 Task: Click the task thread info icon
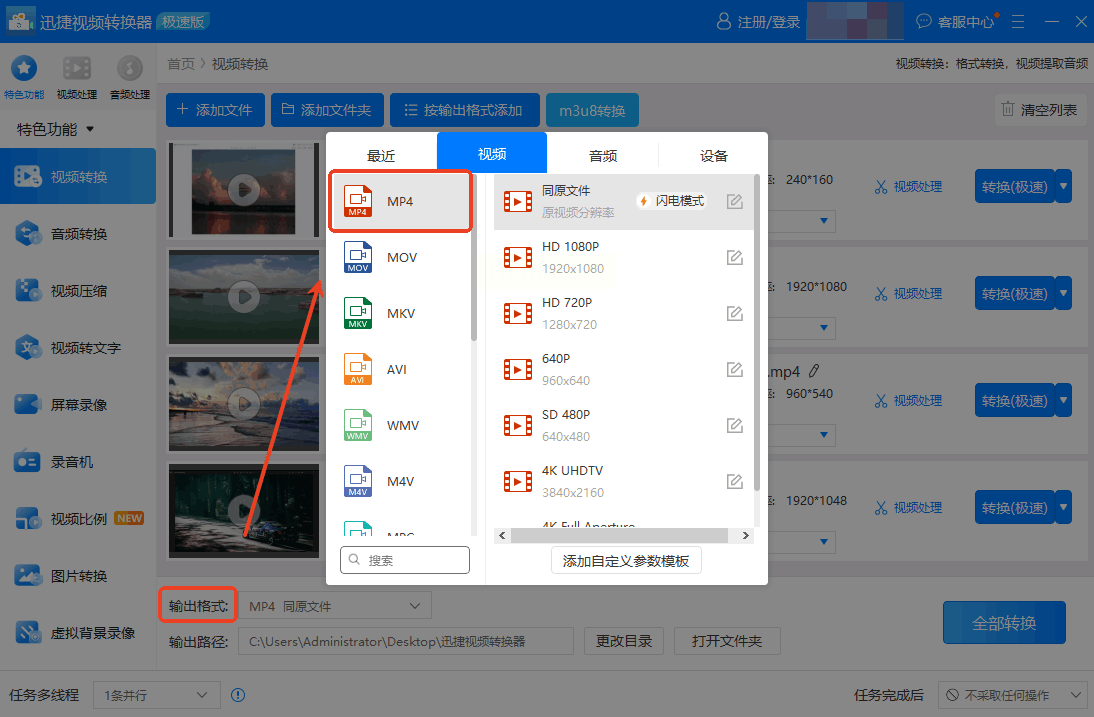tap(238, 695)
